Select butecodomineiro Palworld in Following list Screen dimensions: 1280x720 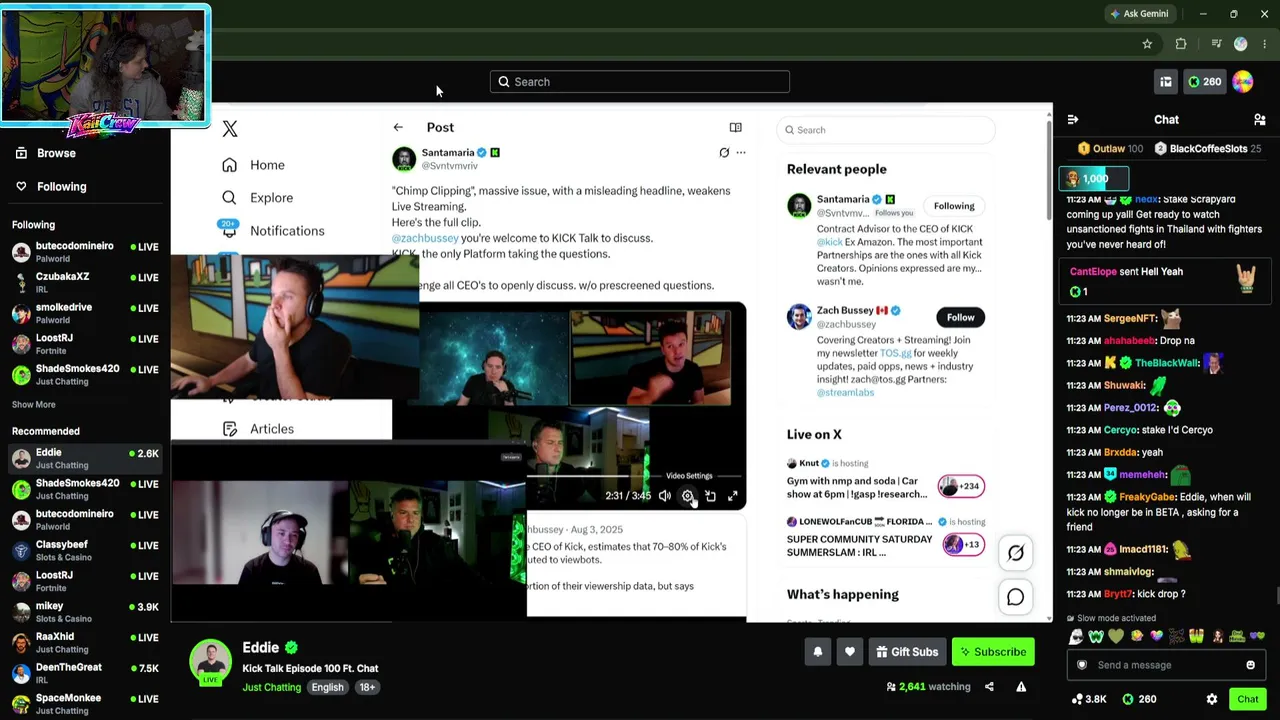(85, 251)
